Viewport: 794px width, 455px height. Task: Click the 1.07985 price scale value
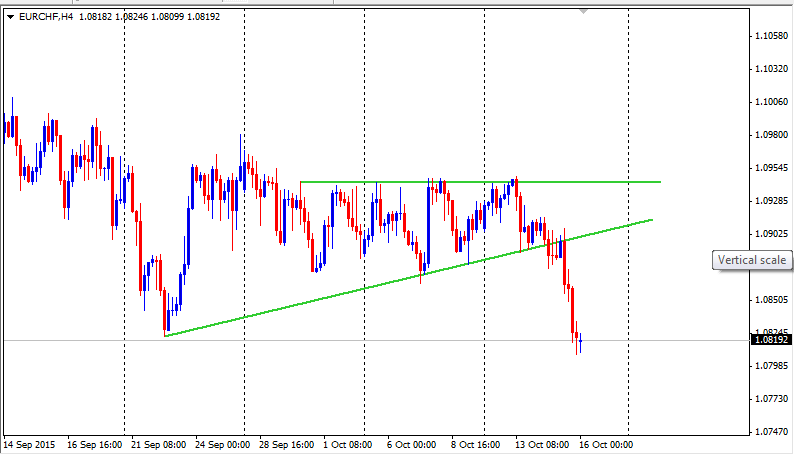pos(771,365)
